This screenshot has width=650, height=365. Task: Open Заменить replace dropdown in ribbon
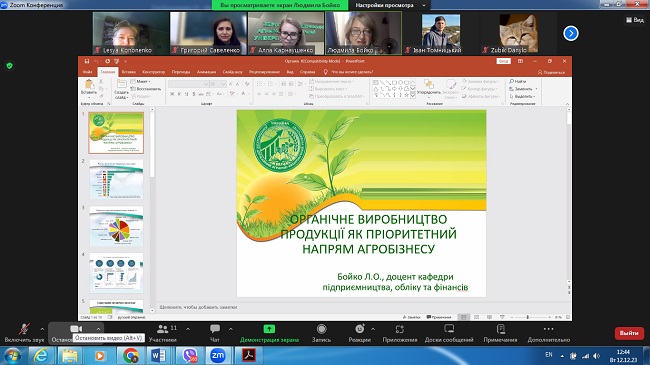click(x=523, y=89)
